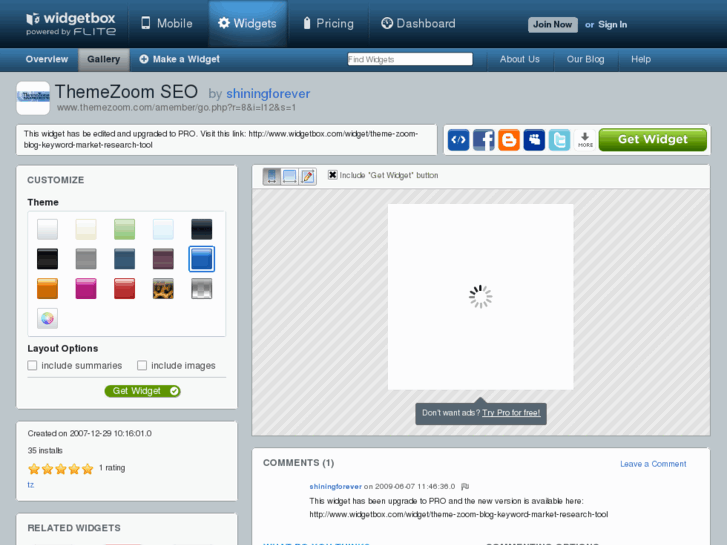The height and width of the screenshot is (545, 727).
Task: Click the tz tag link
Action: click(x=31, y=485)
